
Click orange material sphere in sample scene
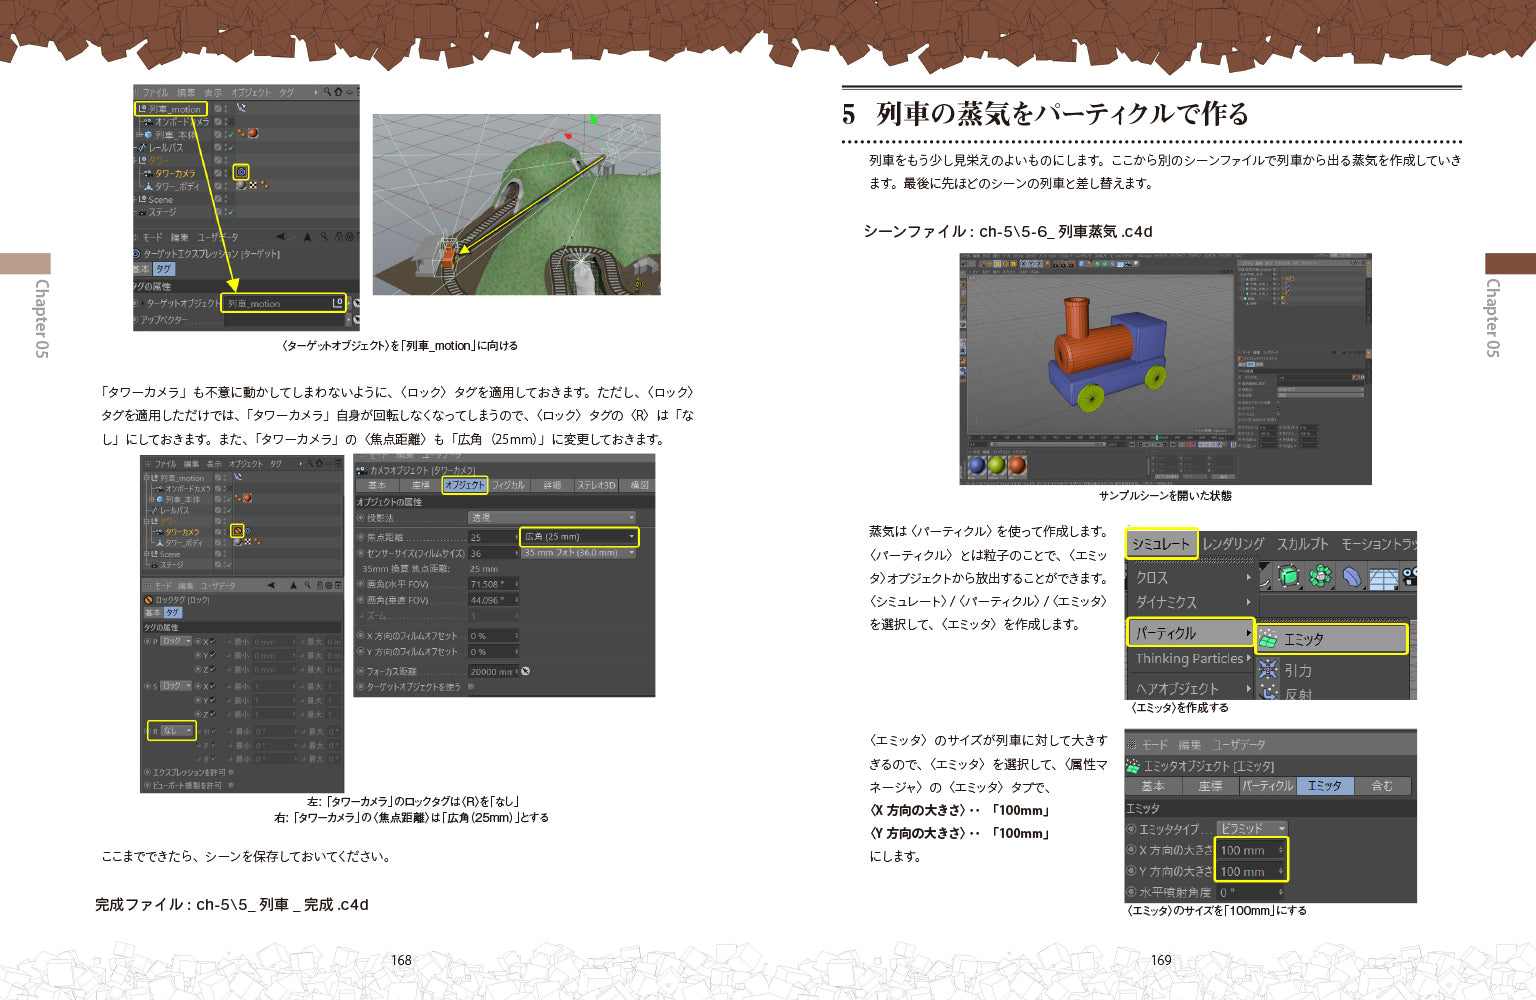[1017, 465]
